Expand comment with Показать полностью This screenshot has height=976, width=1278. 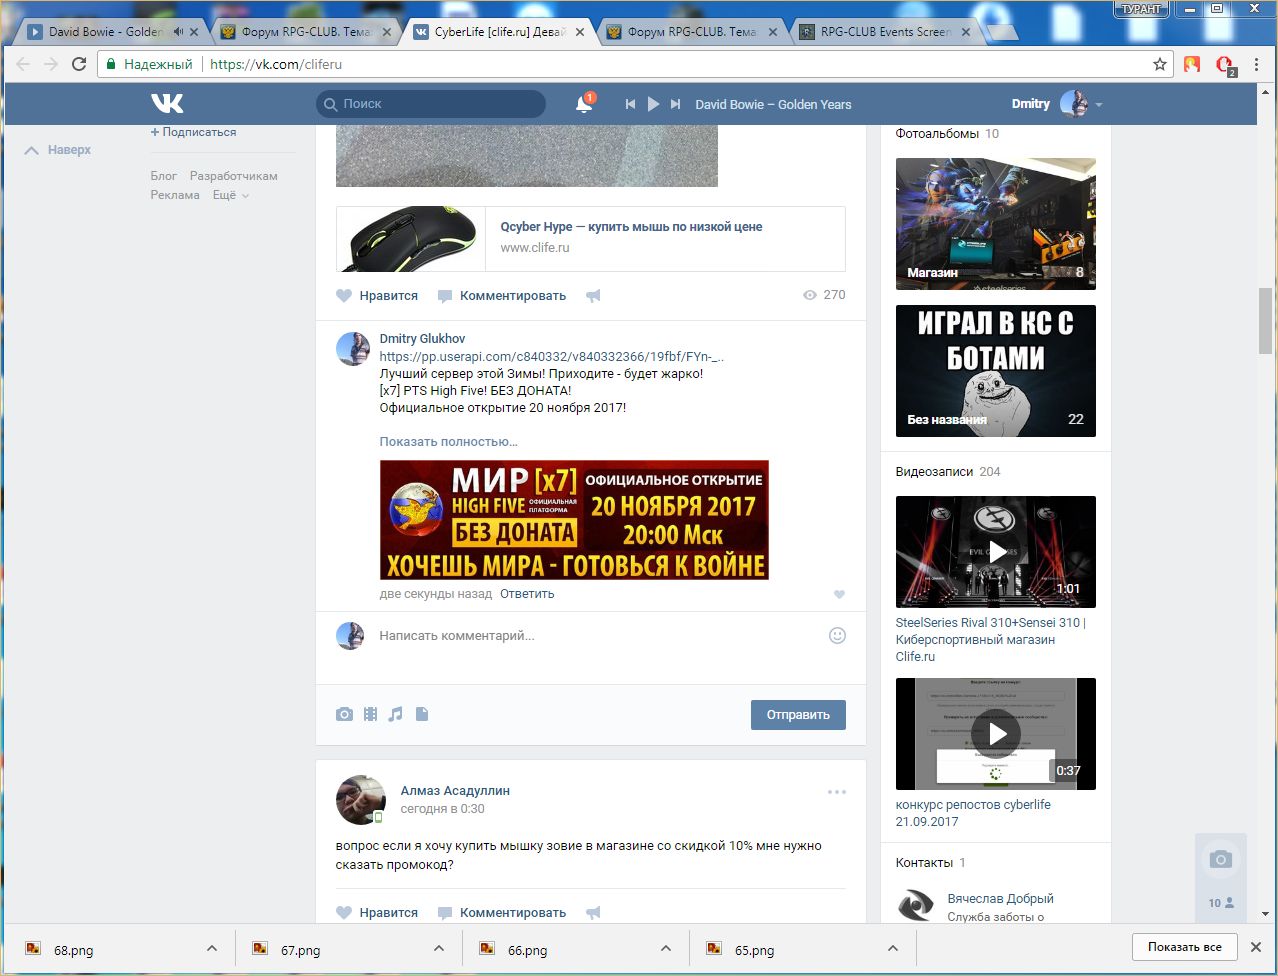(449, 441)
